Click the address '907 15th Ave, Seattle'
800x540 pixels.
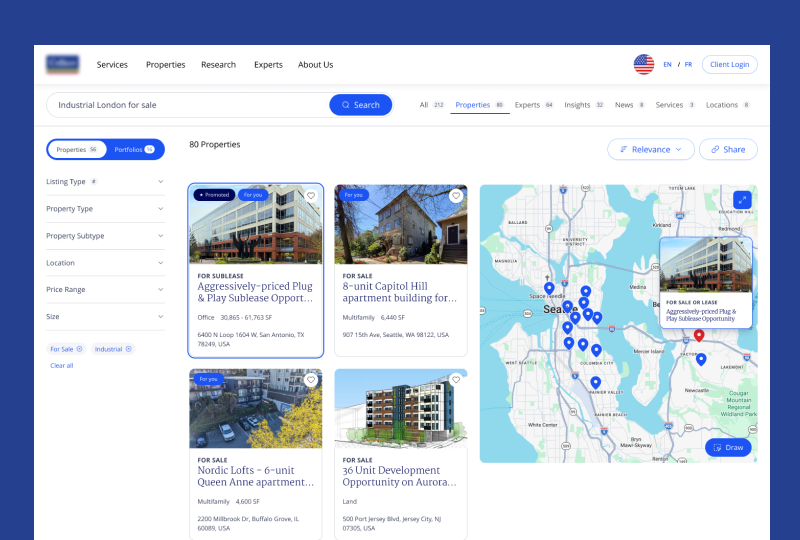tap(395, 335)
